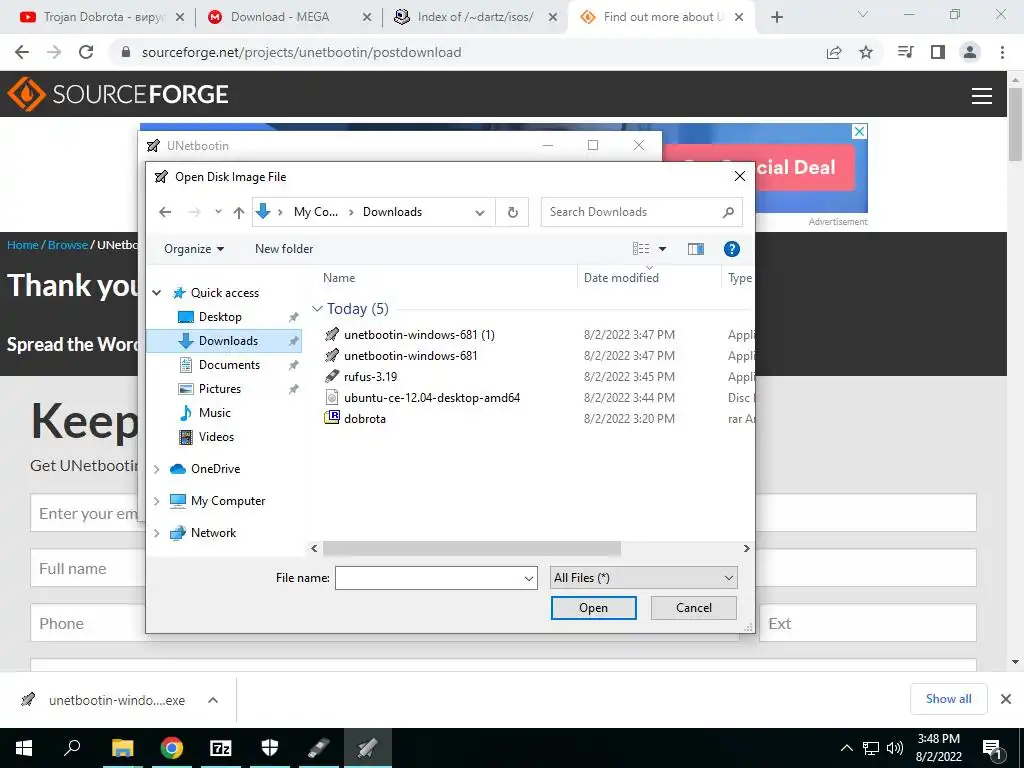Open Videos folder in sidebar
1024x768 pixels.
(216, 437)
